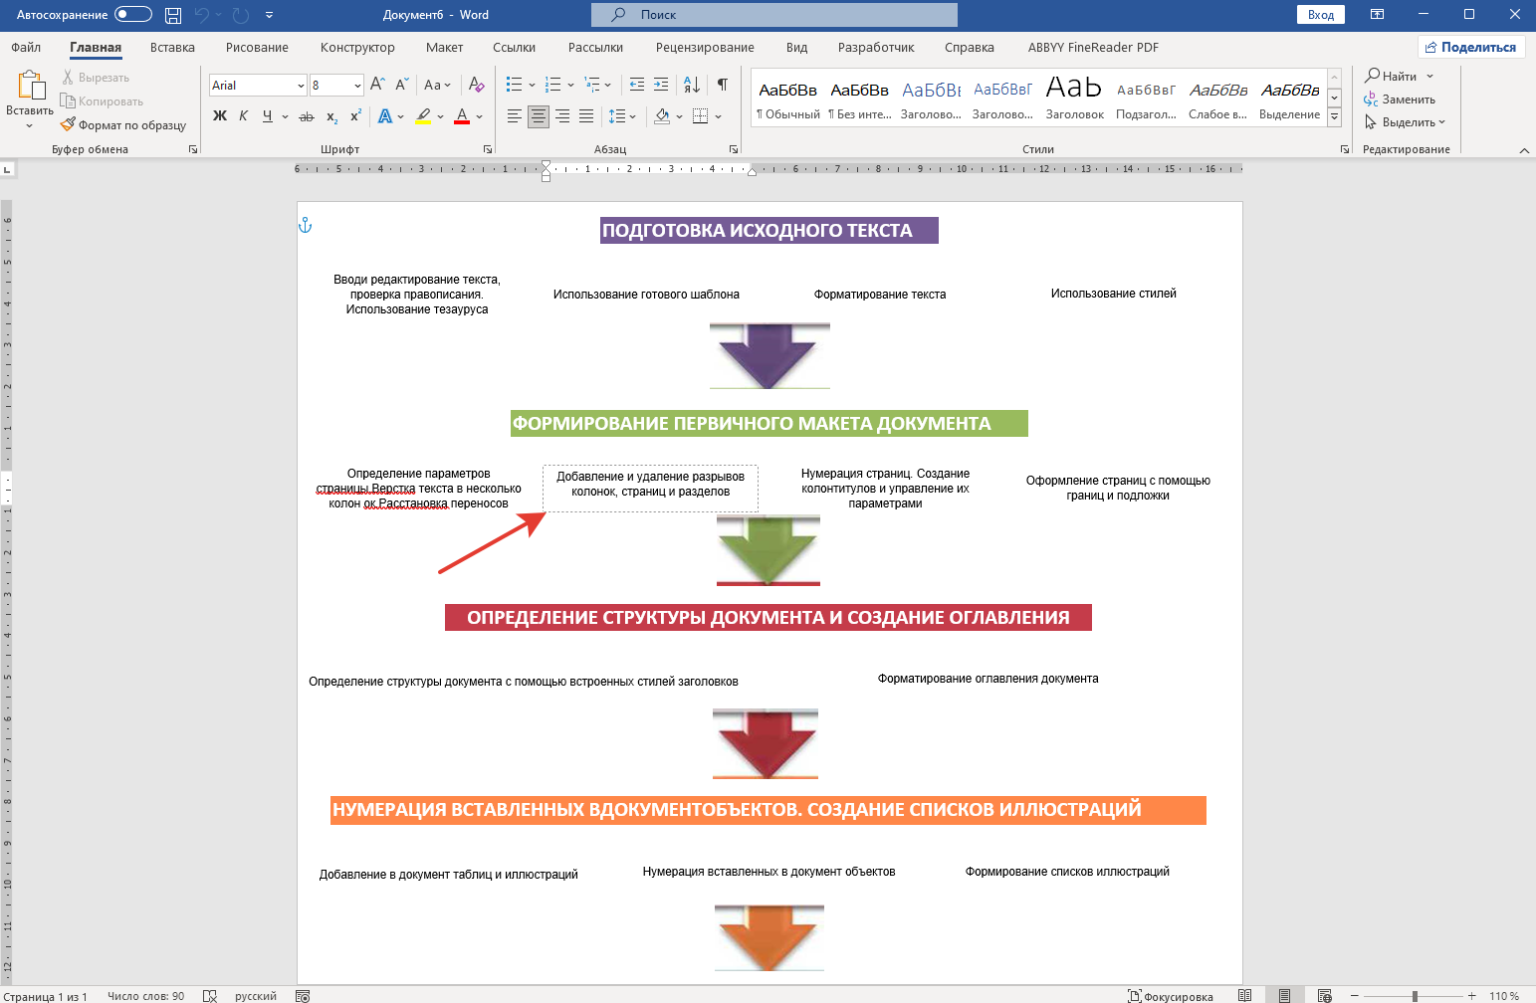The height and width of the screenshot is (1003, 1536).
Task: Open the font size dropdown
Action: tap(357, 86)
